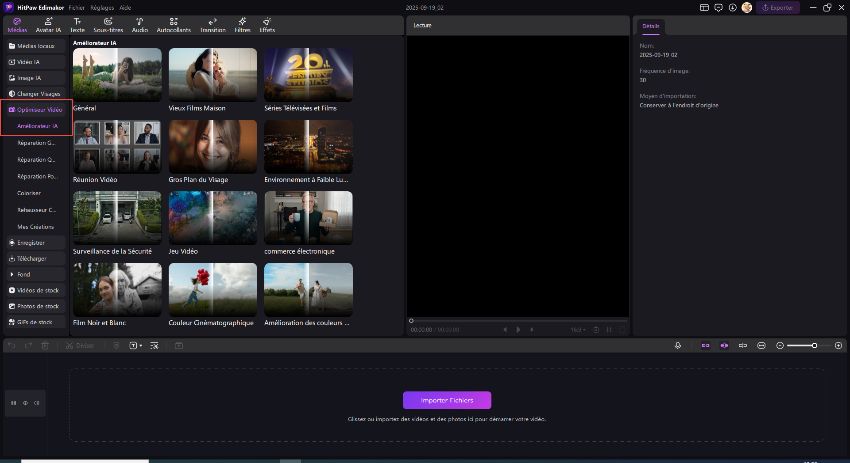Select the Texte tool
850x463 pixels.
pyautogui.click(x=78, y=25)
